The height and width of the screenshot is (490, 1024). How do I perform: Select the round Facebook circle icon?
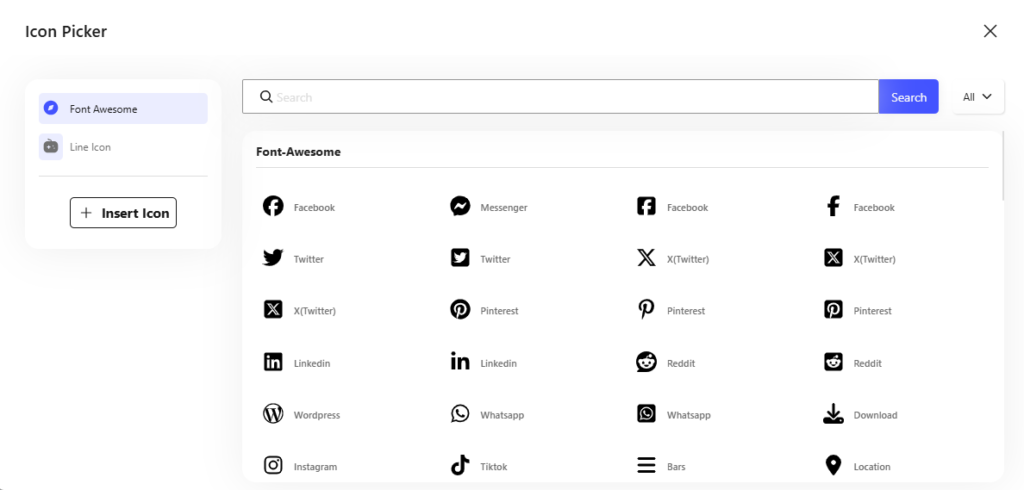pyautogui.click(x=273, y=206)
